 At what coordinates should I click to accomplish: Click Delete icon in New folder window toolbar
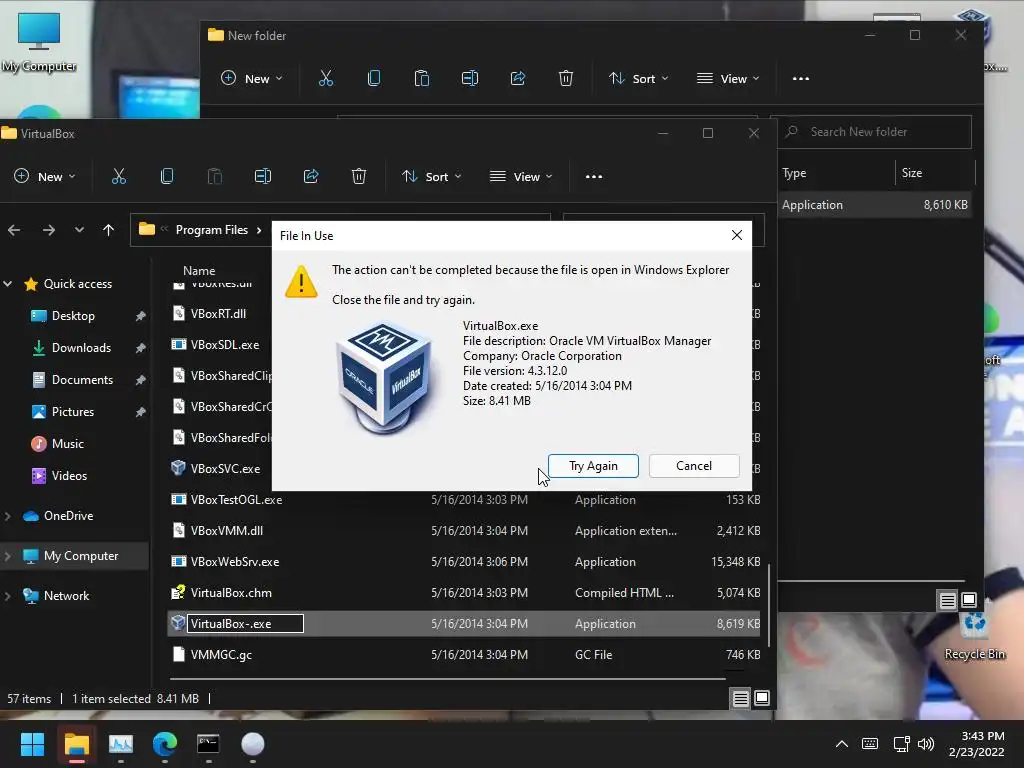coord(566,78)
